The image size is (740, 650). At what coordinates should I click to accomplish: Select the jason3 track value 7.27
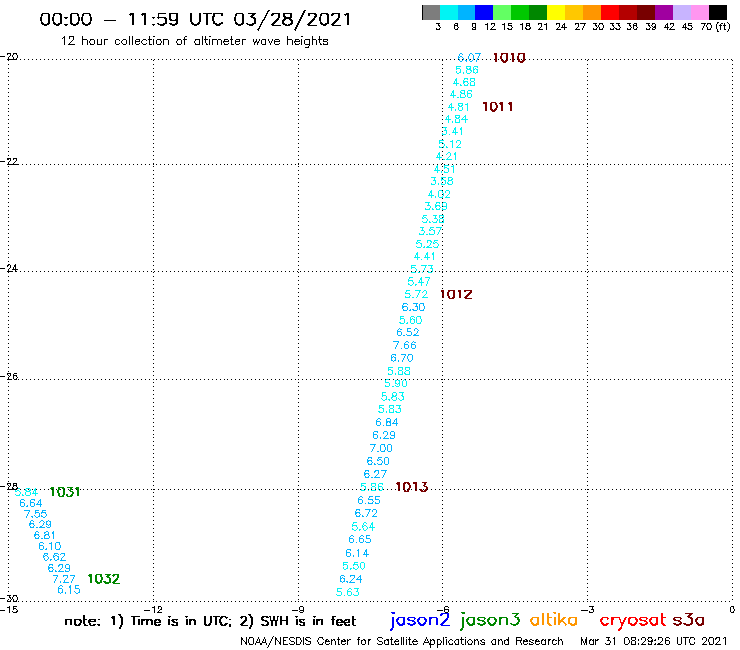64,579
